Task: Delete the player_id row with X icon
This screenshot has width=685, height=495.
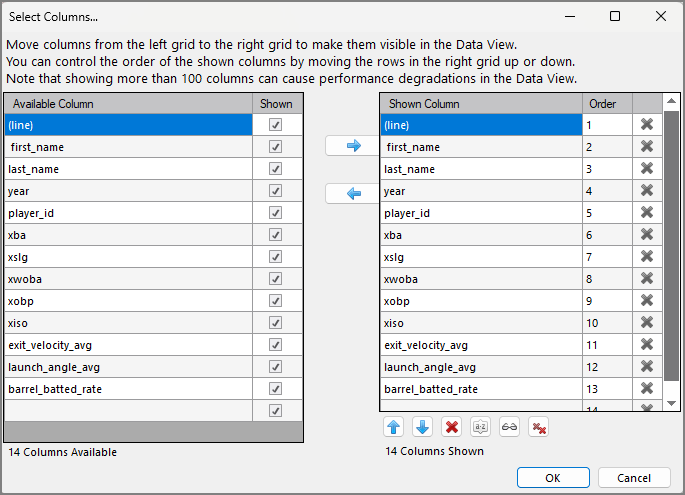Action: pos(647,213)
